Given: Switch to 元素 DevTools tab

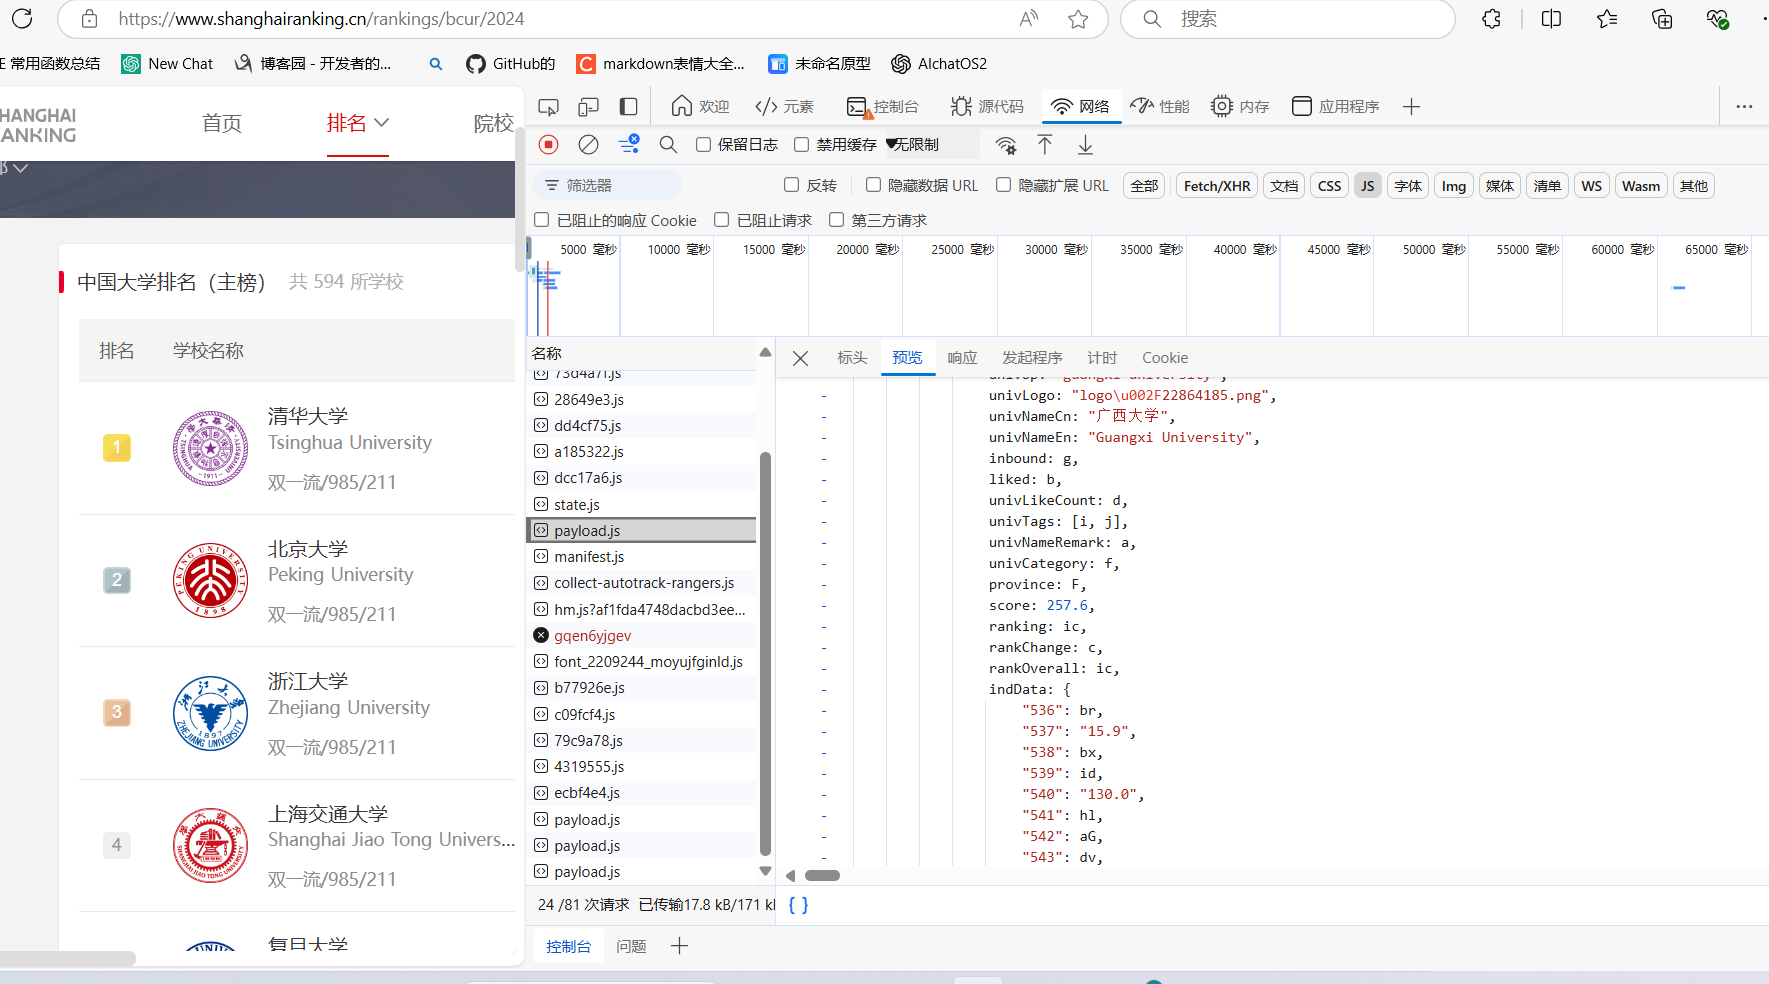Looking at the screenshot, I should click(785, 106).
